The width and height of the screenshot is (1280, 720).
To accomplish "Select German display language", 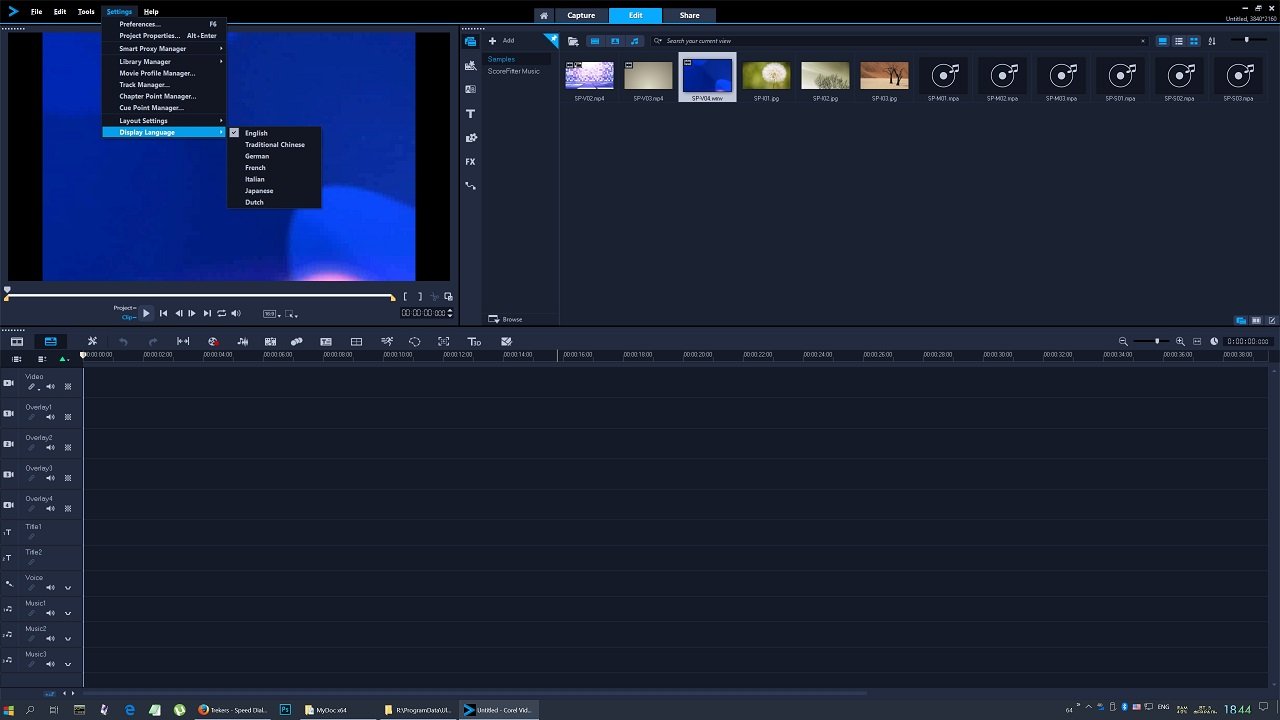I will click(257, 156).
